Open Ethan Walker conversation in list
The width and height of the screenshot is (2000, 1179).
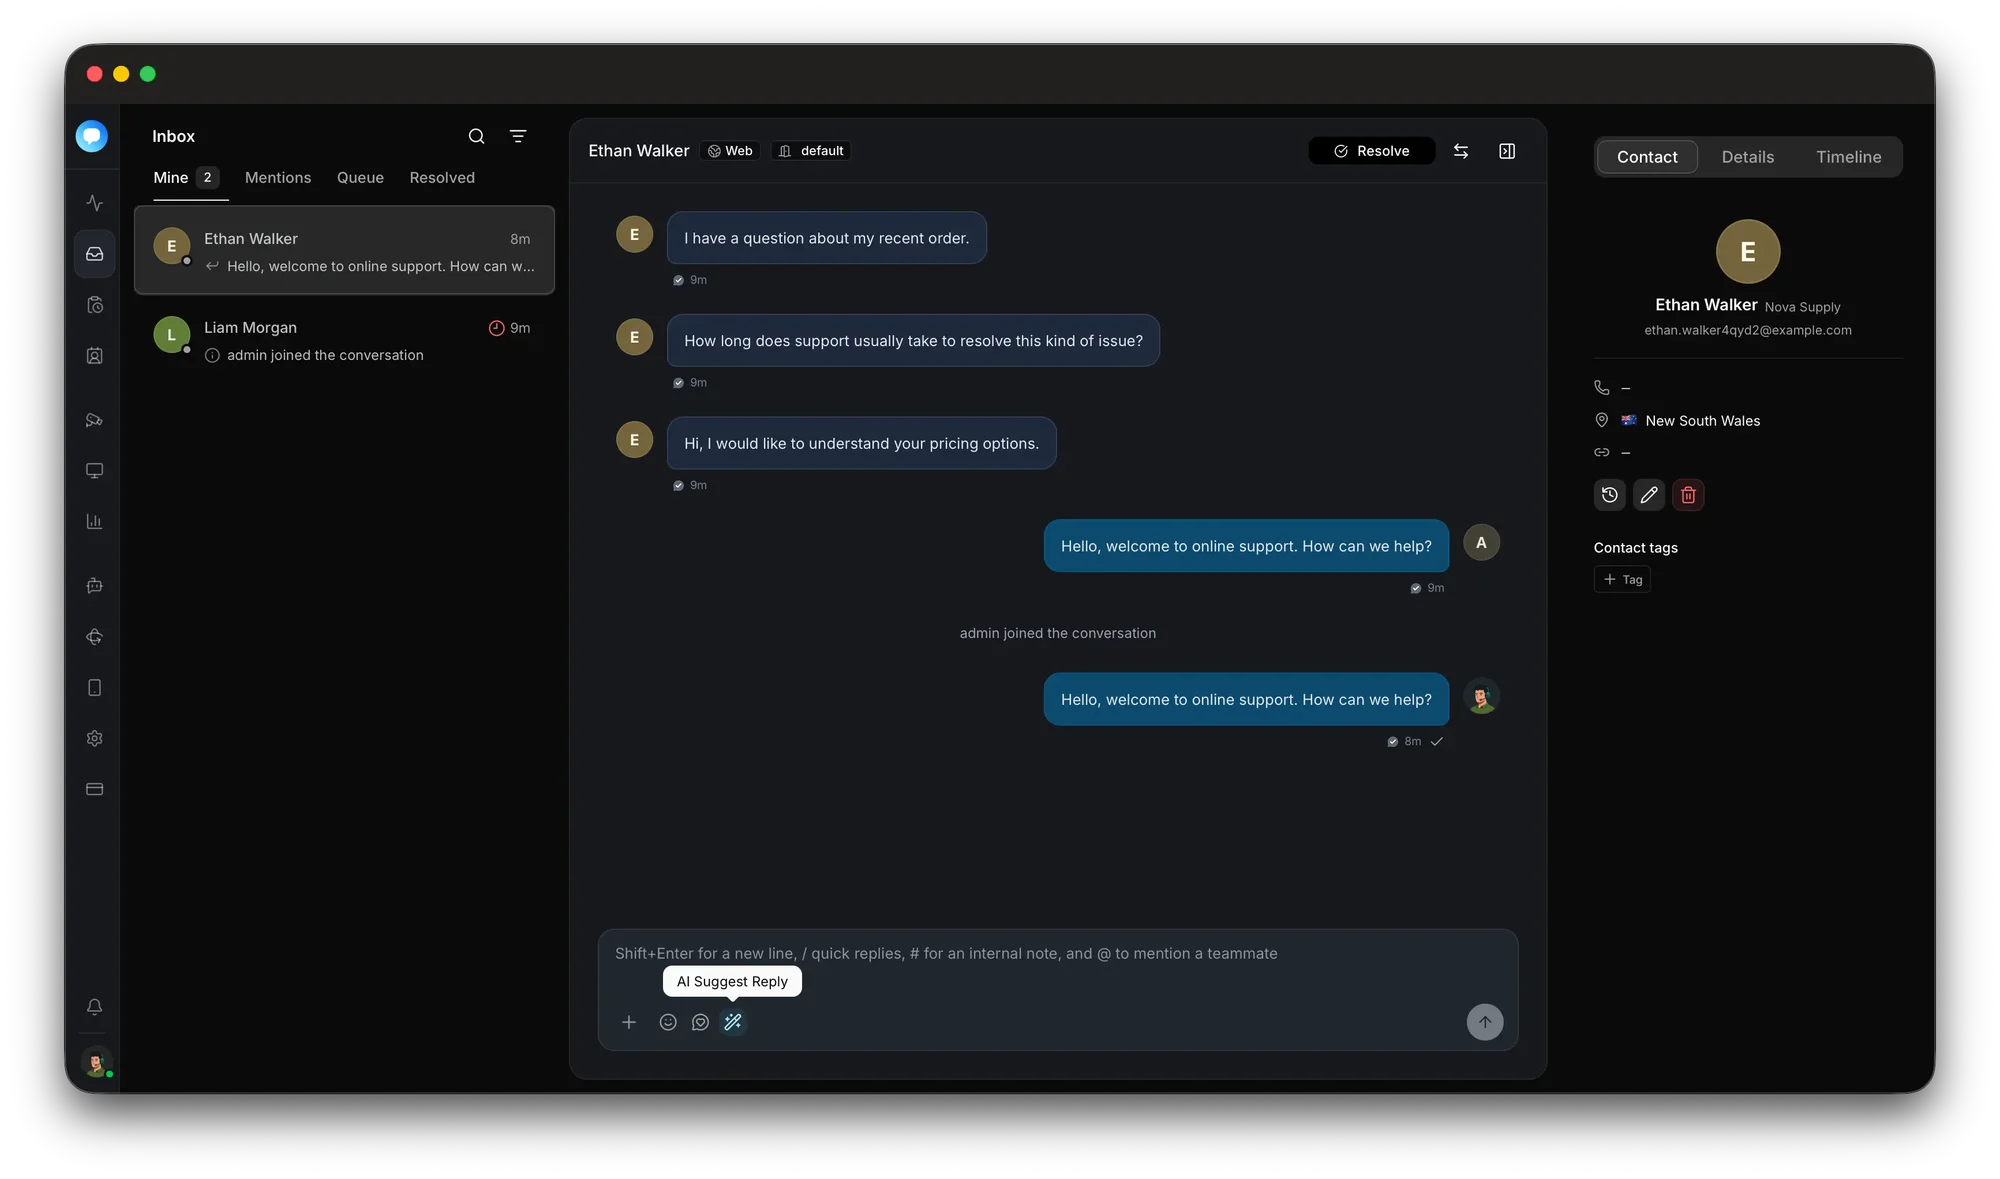(345, 250)
